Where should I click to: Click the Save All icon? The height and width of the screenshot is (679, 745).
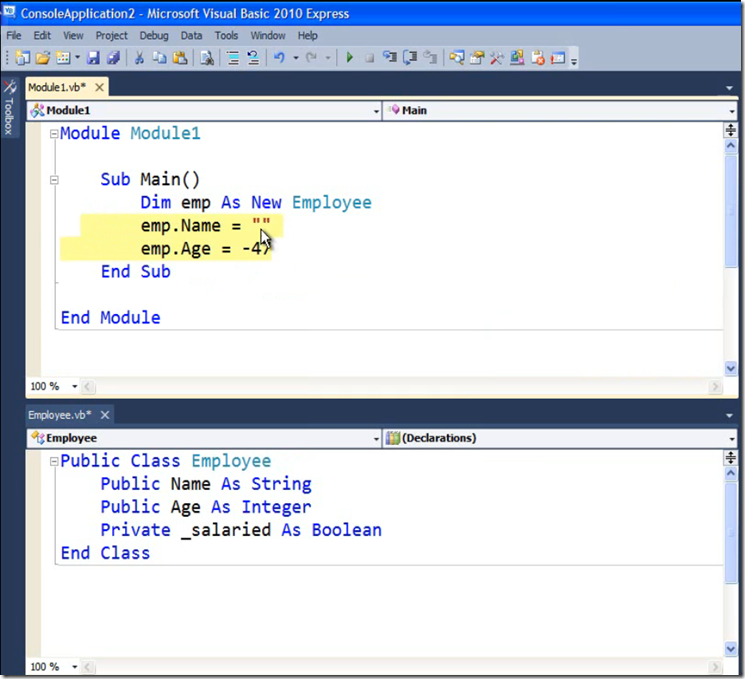(113, 58)
